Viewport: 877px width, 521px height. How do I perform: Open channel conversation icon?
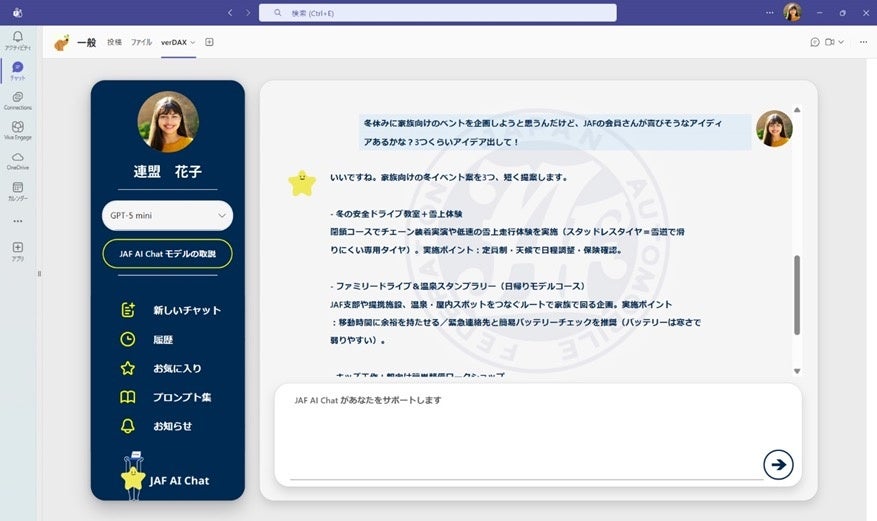click(815, 42)
